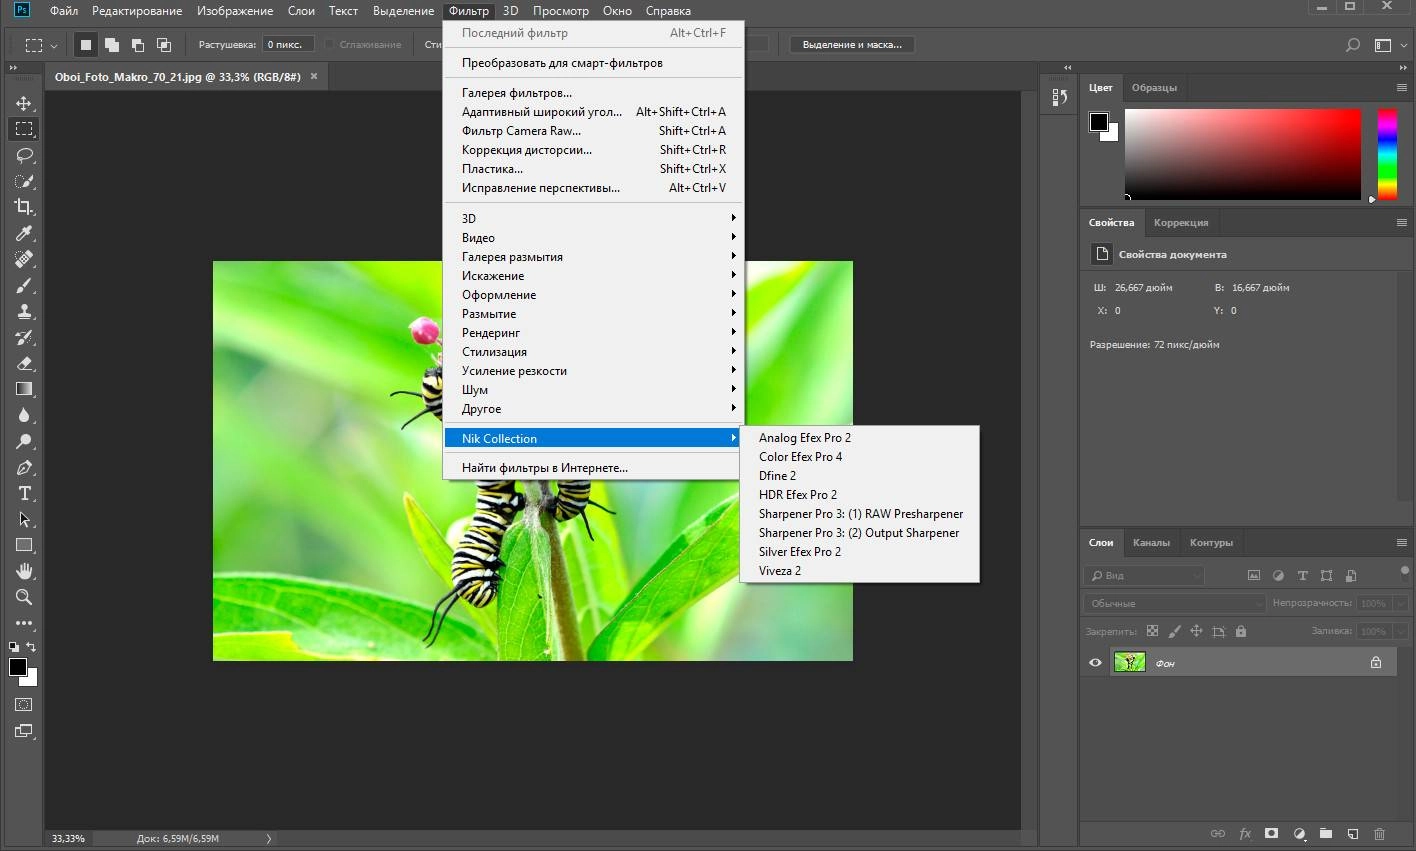The width and height of the screenshot is (1416, 851).
Task: Create new adjustment layer
Action: tap(1298, 833)
